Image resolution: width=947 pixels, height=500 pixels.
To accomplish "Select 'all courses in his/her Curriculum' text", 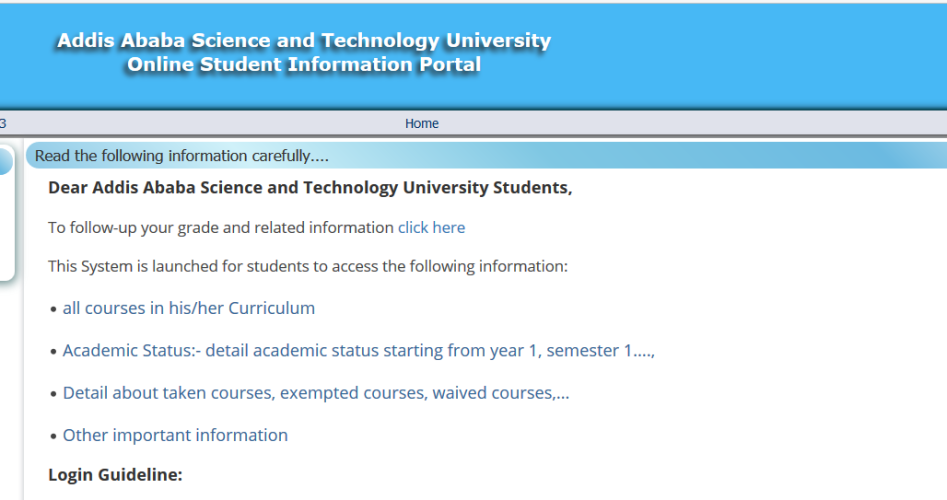I will (188, 308).
